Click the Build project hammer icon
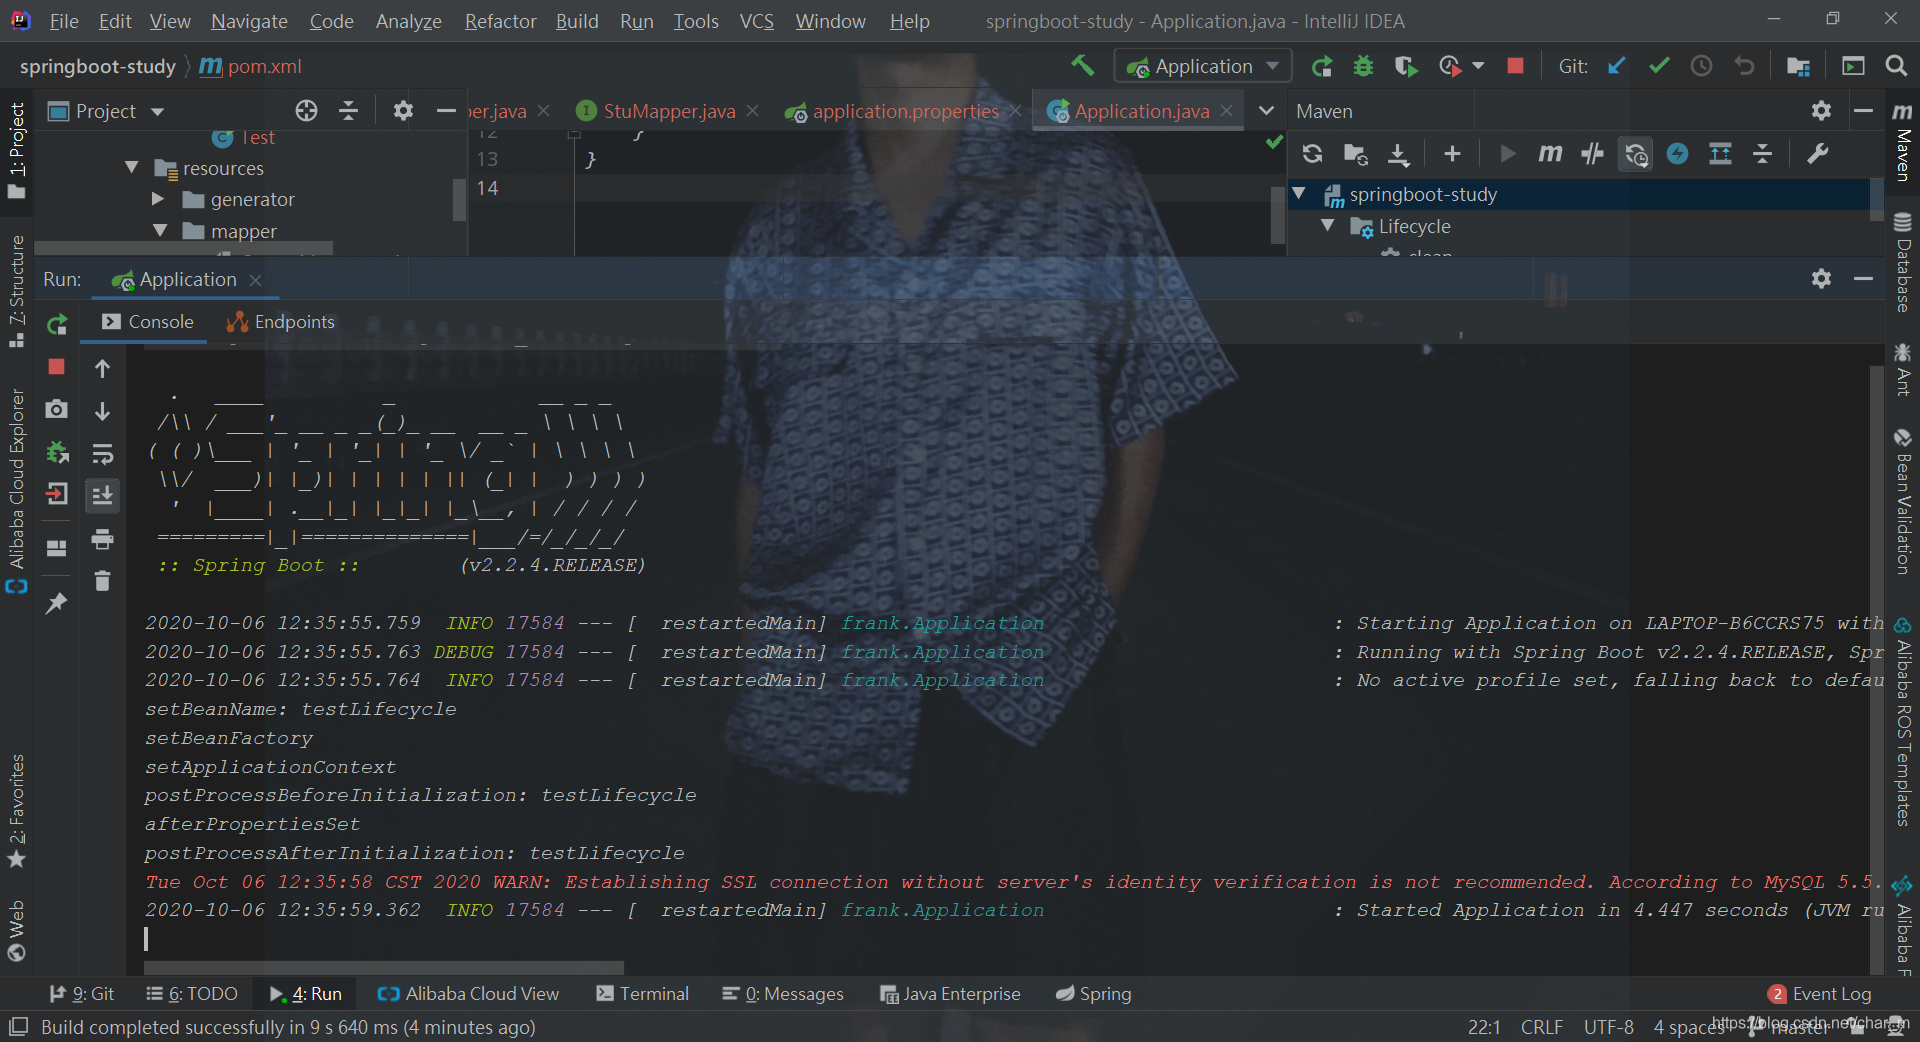The height and width of the screenshot is (1042, 1920). tap(1082, 66)
